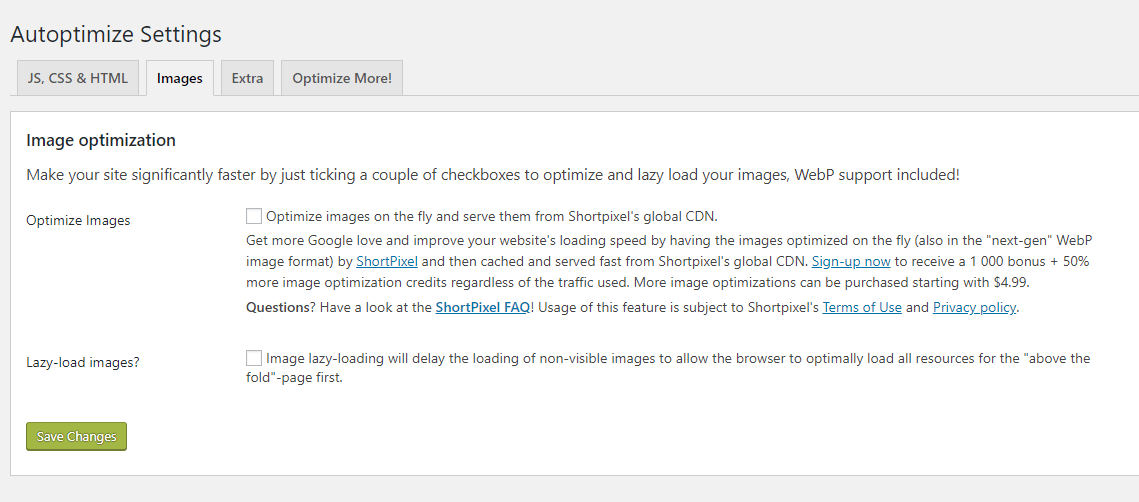Click the Image optimization section heading
1139x502 pixels.
pyautogui.click(x=101, y=140)
